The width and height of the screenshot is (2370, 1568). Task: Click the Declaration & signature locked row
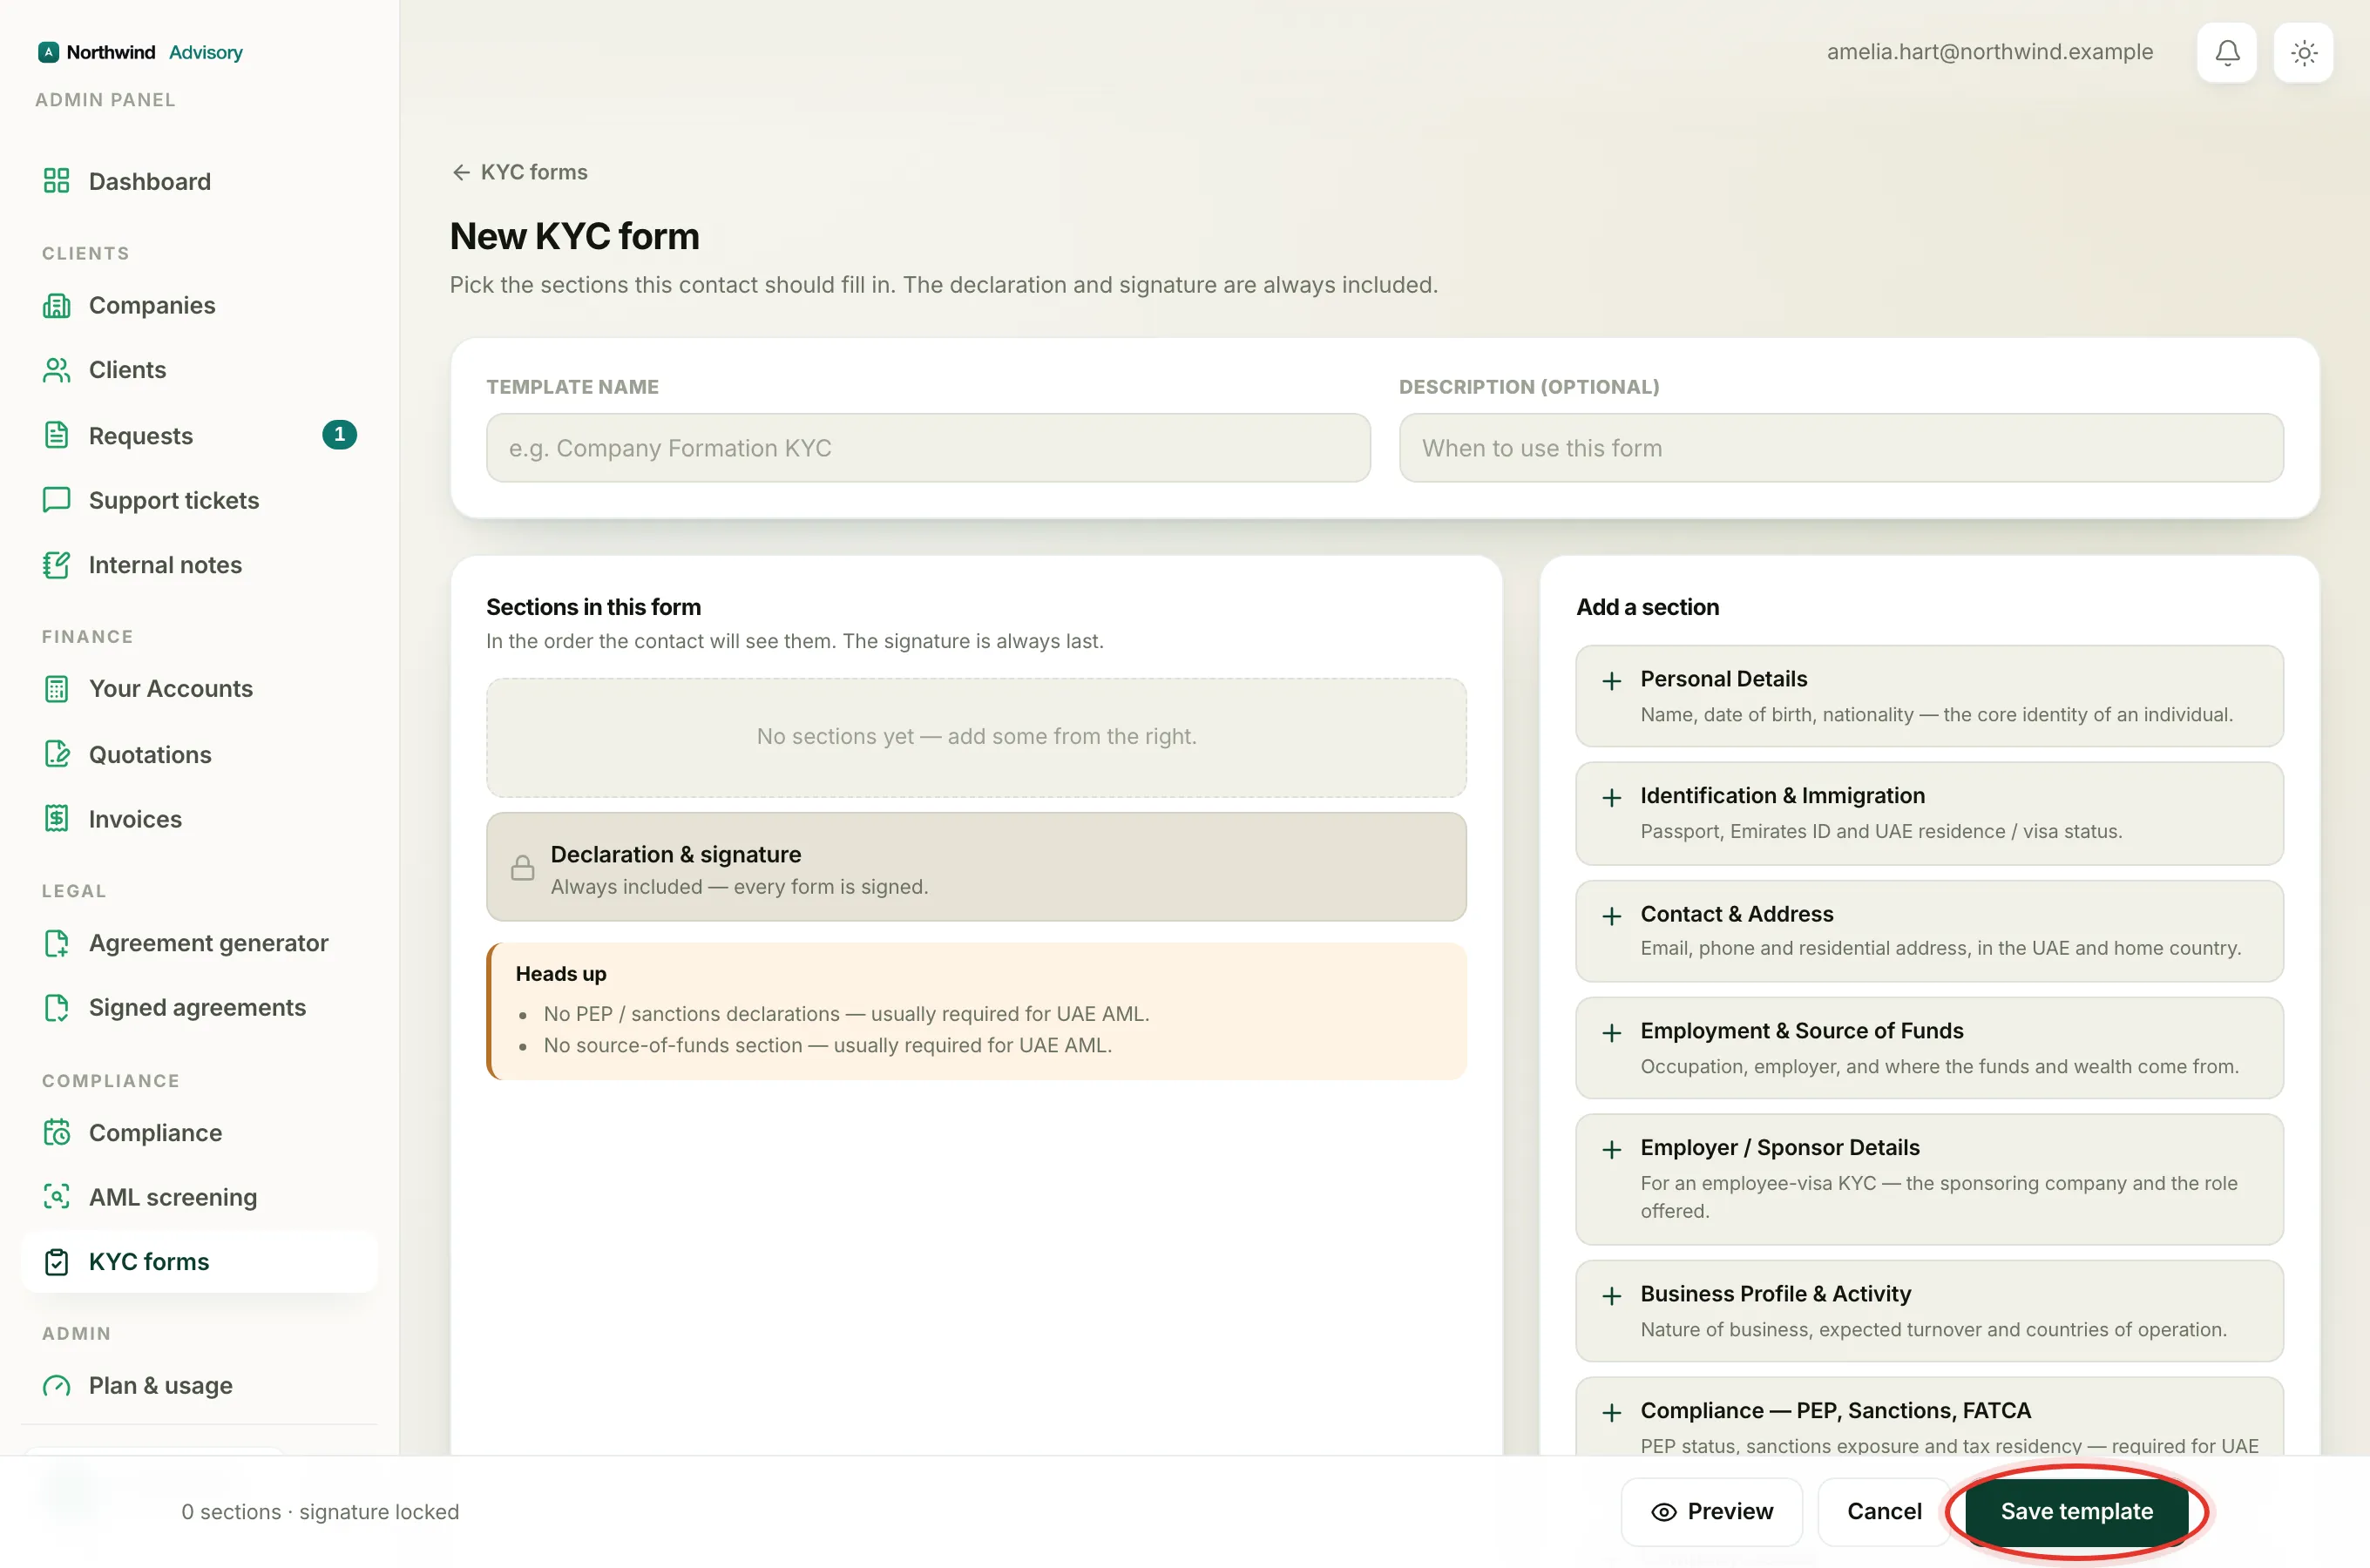(x=976, y=867)
